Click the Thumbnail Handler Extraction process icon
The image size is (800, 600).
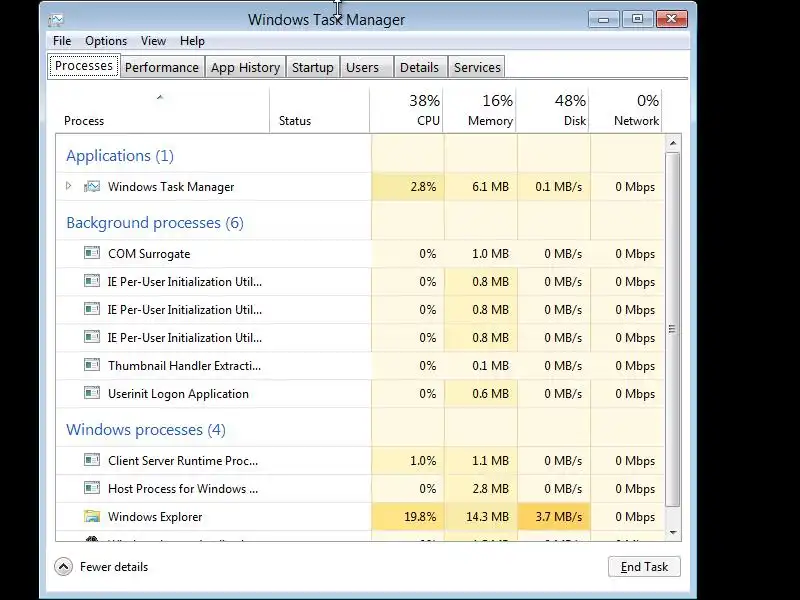coord(92,365)
